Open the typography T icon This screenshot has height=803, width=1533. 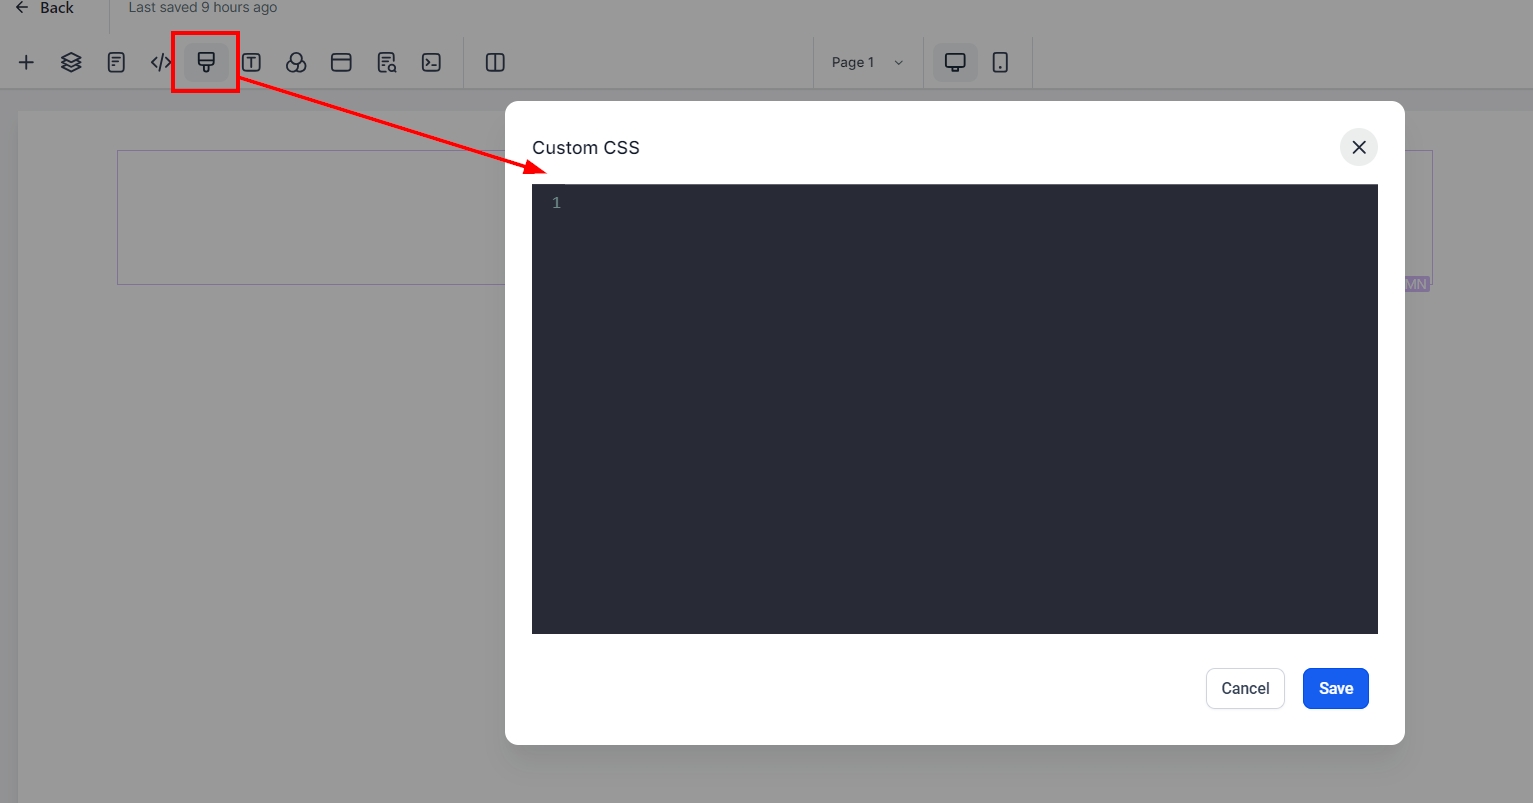pyautogui.click(x=251, y=62)
